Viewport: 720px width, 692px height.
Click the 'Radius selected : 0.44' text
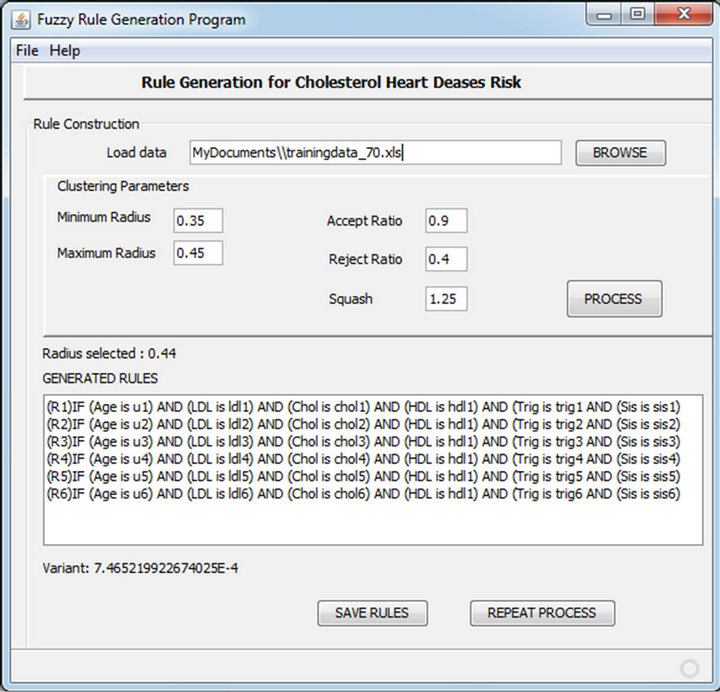point(109,354)
